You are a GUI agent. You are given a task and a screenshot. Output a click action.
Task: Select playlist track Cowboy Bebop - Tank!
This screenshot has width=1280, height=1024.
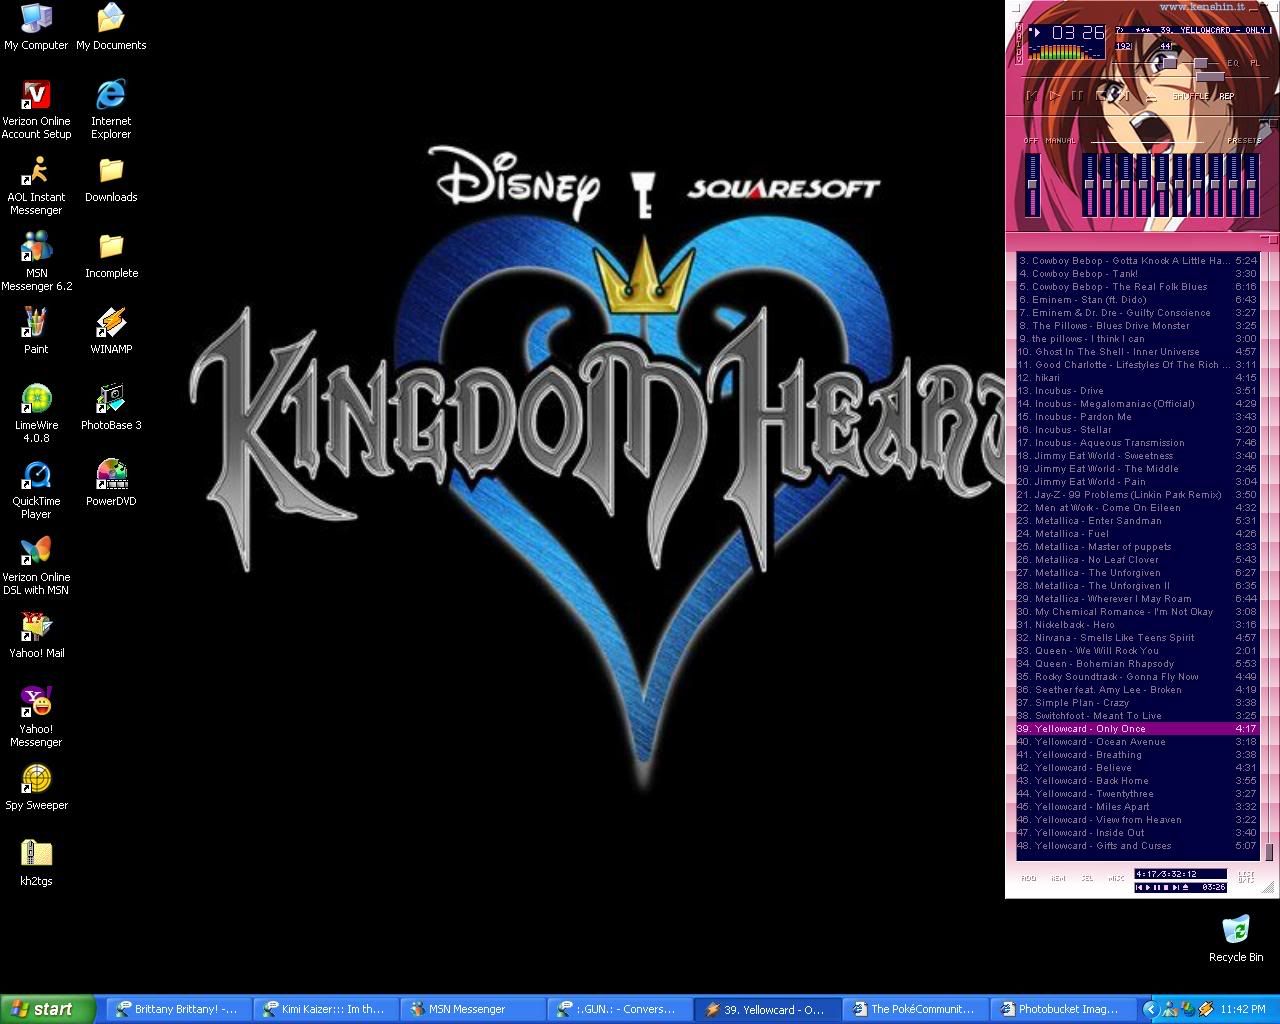(x=1137, y=274)
